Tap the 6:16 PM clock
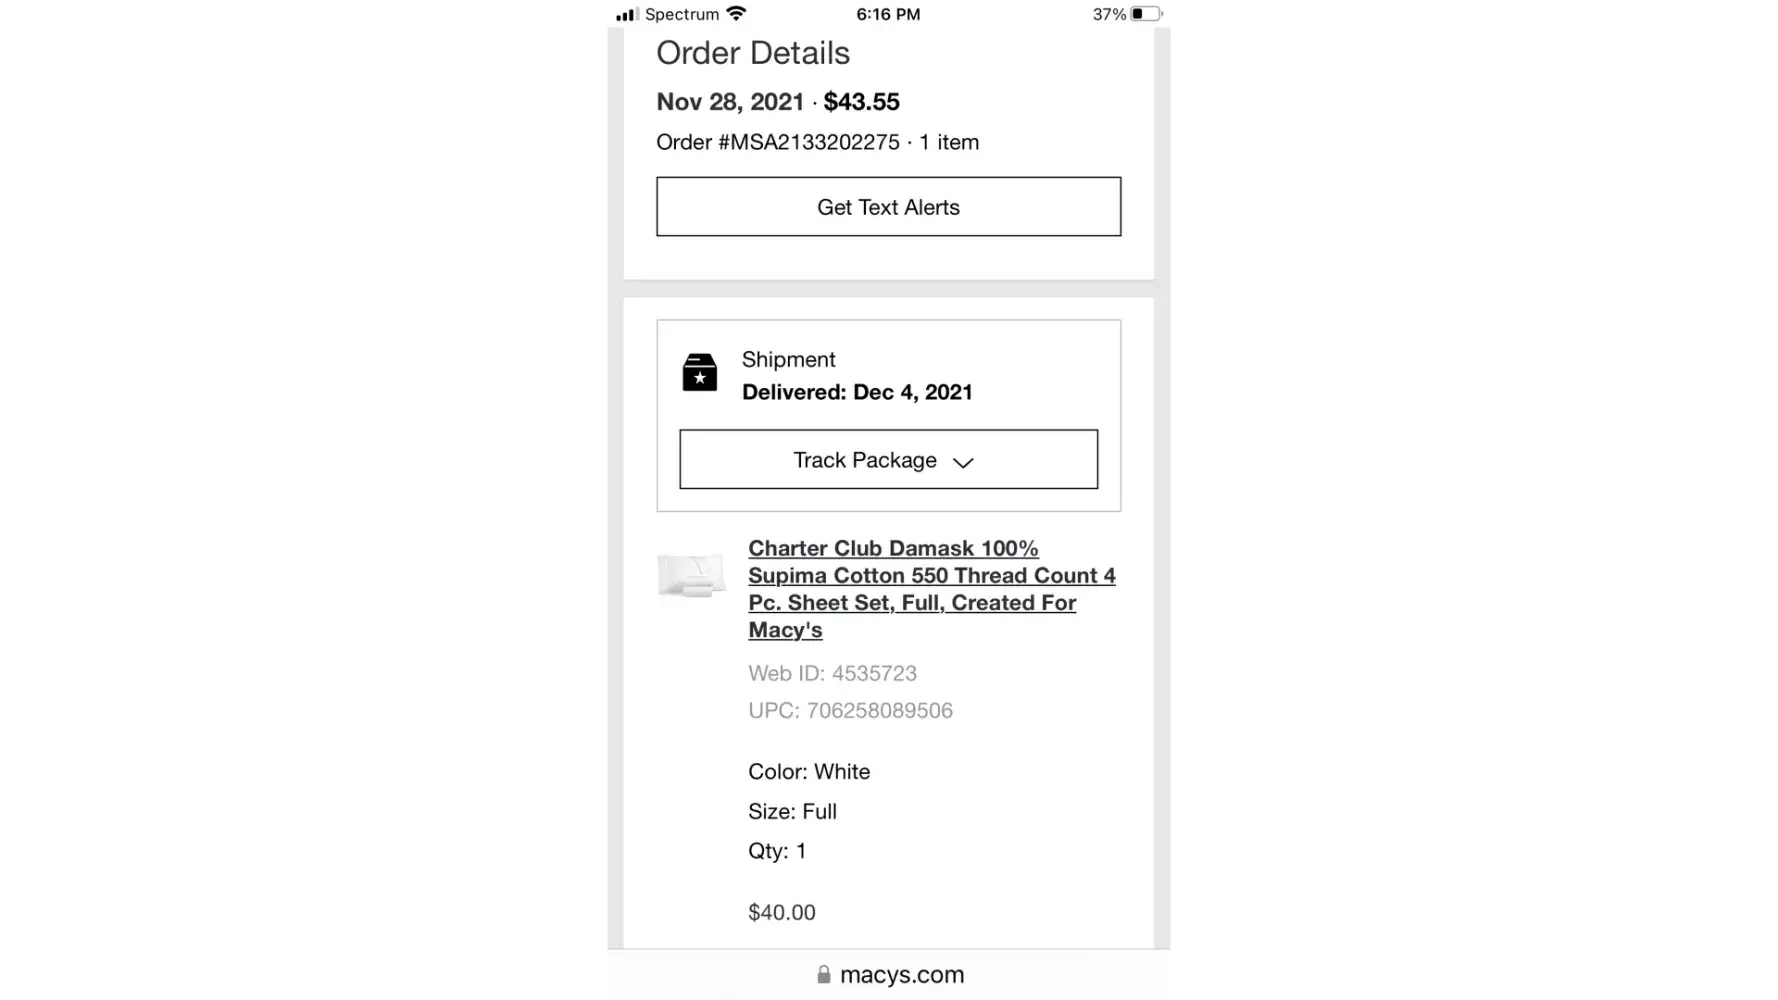 [x=888, y=14]
